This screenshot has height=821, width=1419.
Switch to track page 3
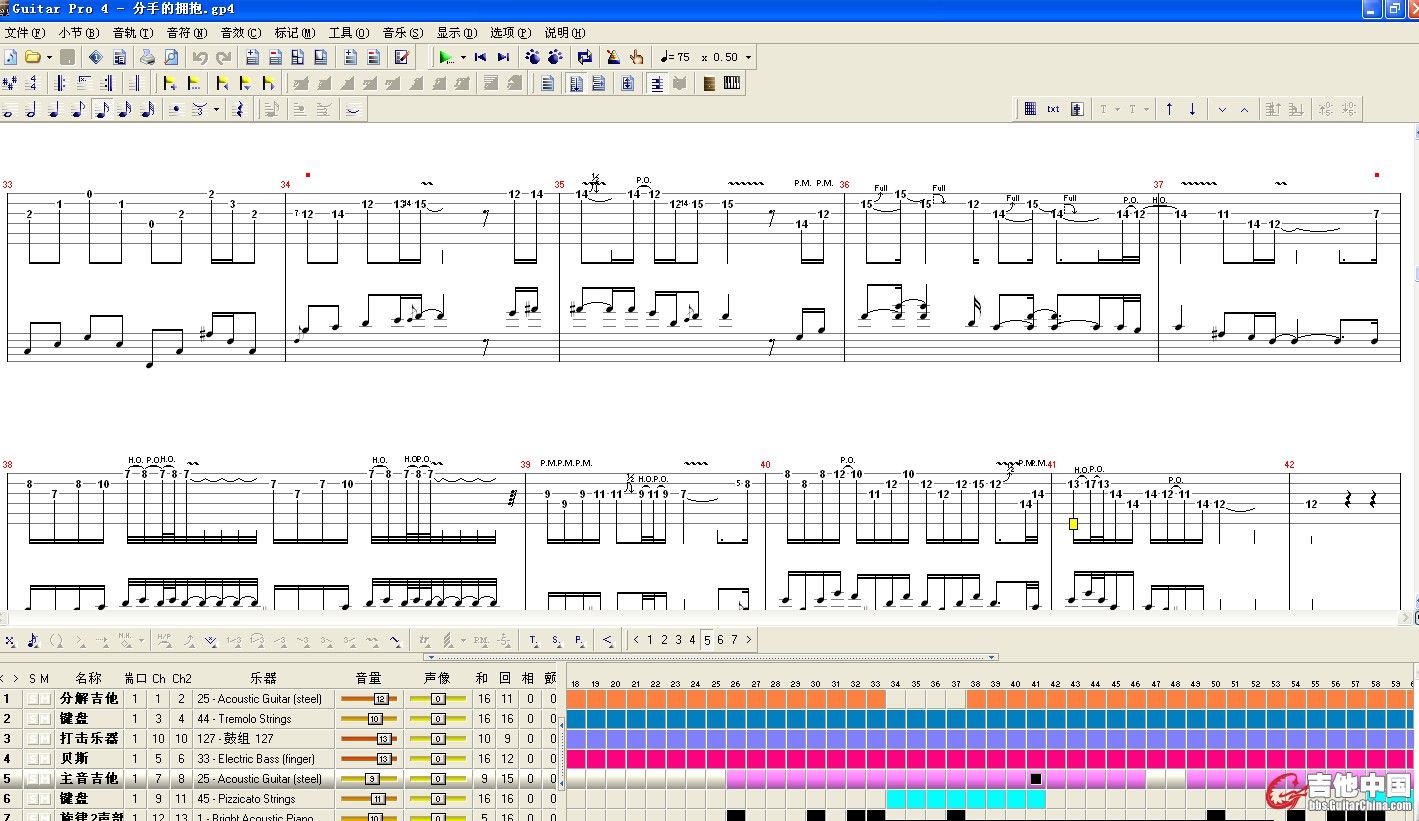point(678,640)
